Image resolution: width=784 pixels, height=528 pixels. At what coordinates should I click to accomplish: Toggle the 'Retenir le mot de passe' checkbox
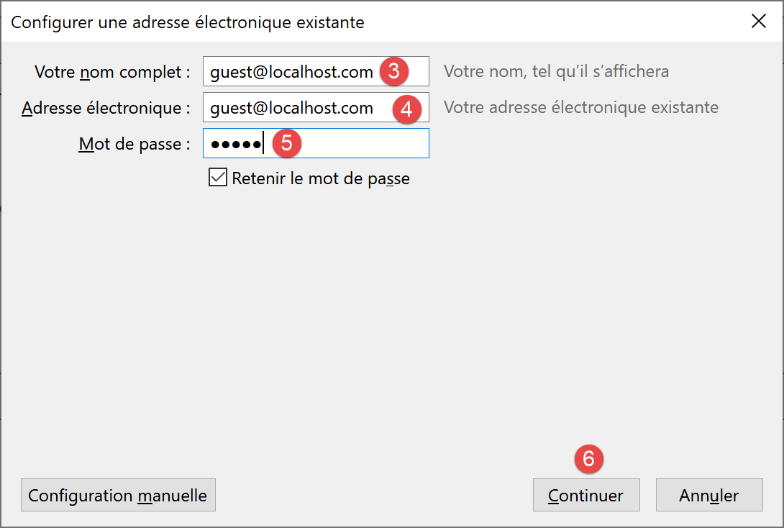point(217,178)
